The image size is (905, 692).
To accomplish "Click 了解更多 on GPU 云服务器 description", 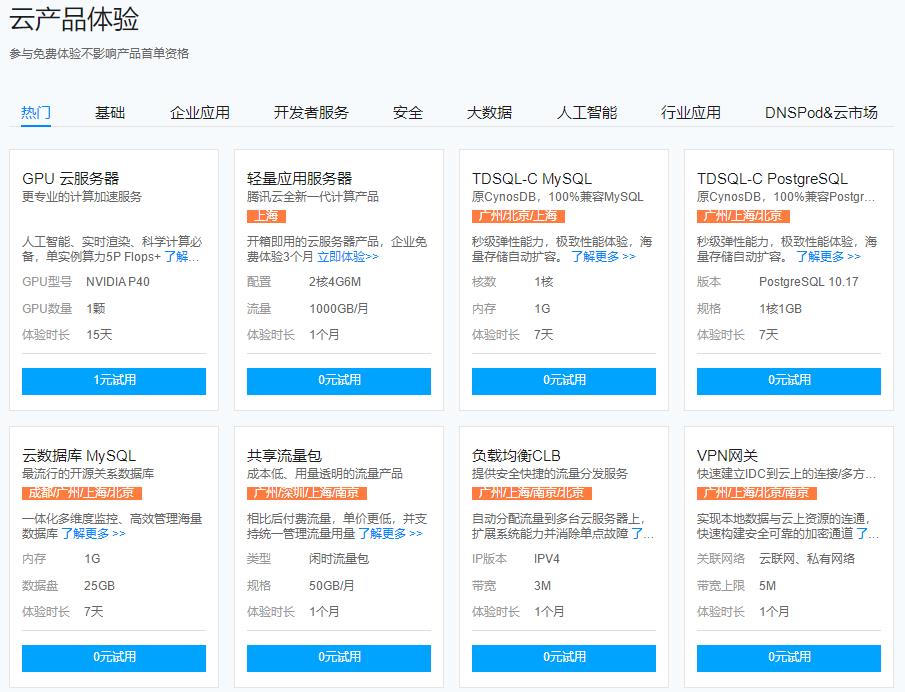I will (183, 258).
